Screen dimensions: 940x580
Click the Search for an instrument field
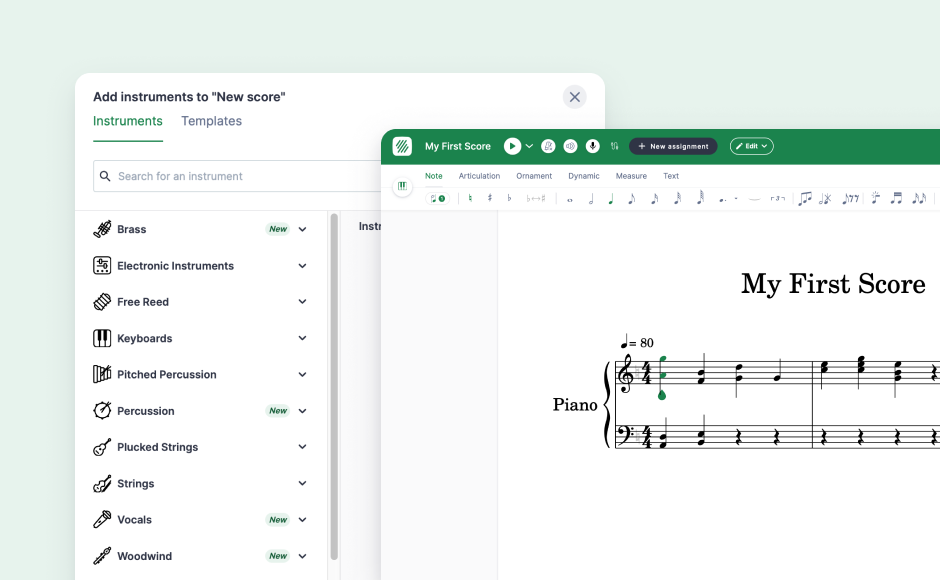(x=240, y=176)
